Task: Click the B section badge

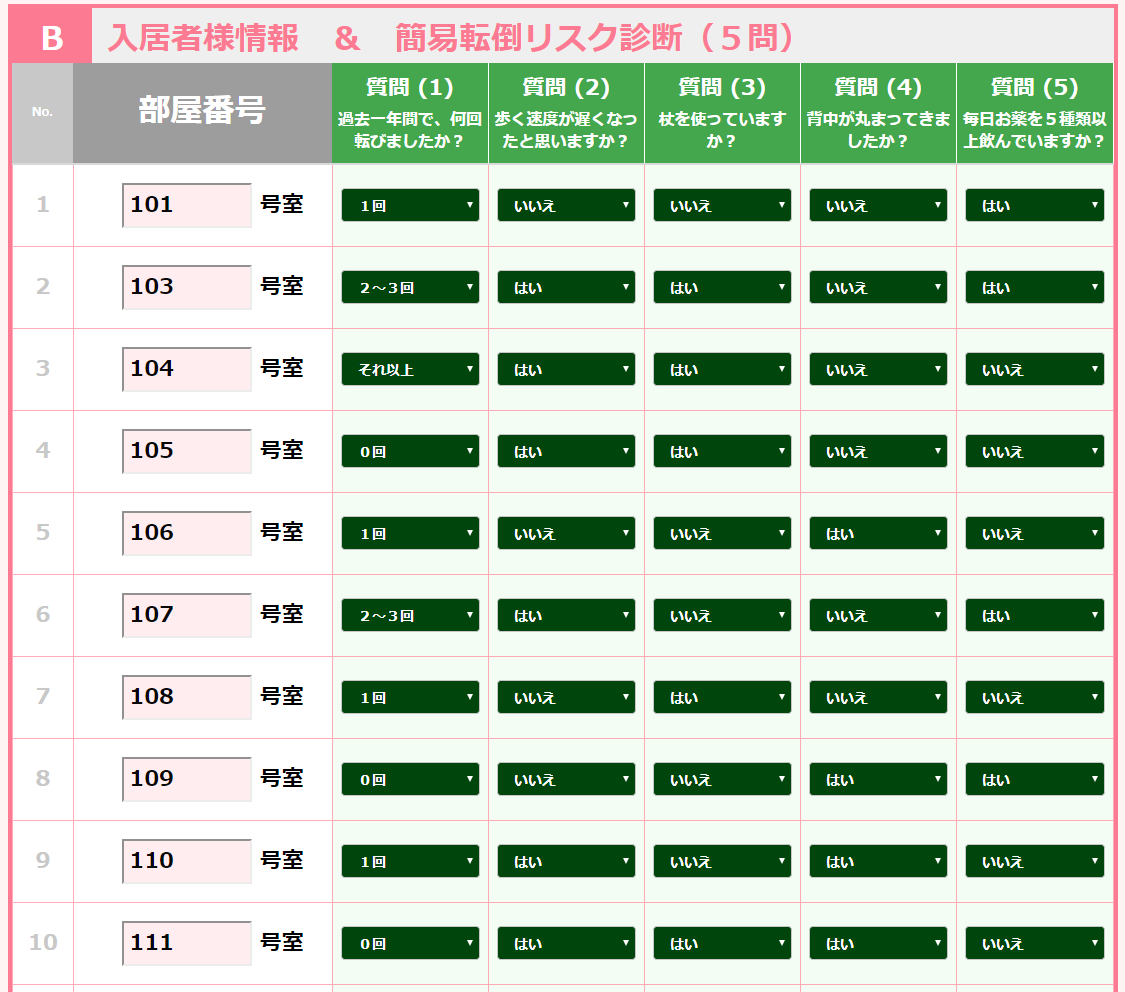Action: [51, 38]
